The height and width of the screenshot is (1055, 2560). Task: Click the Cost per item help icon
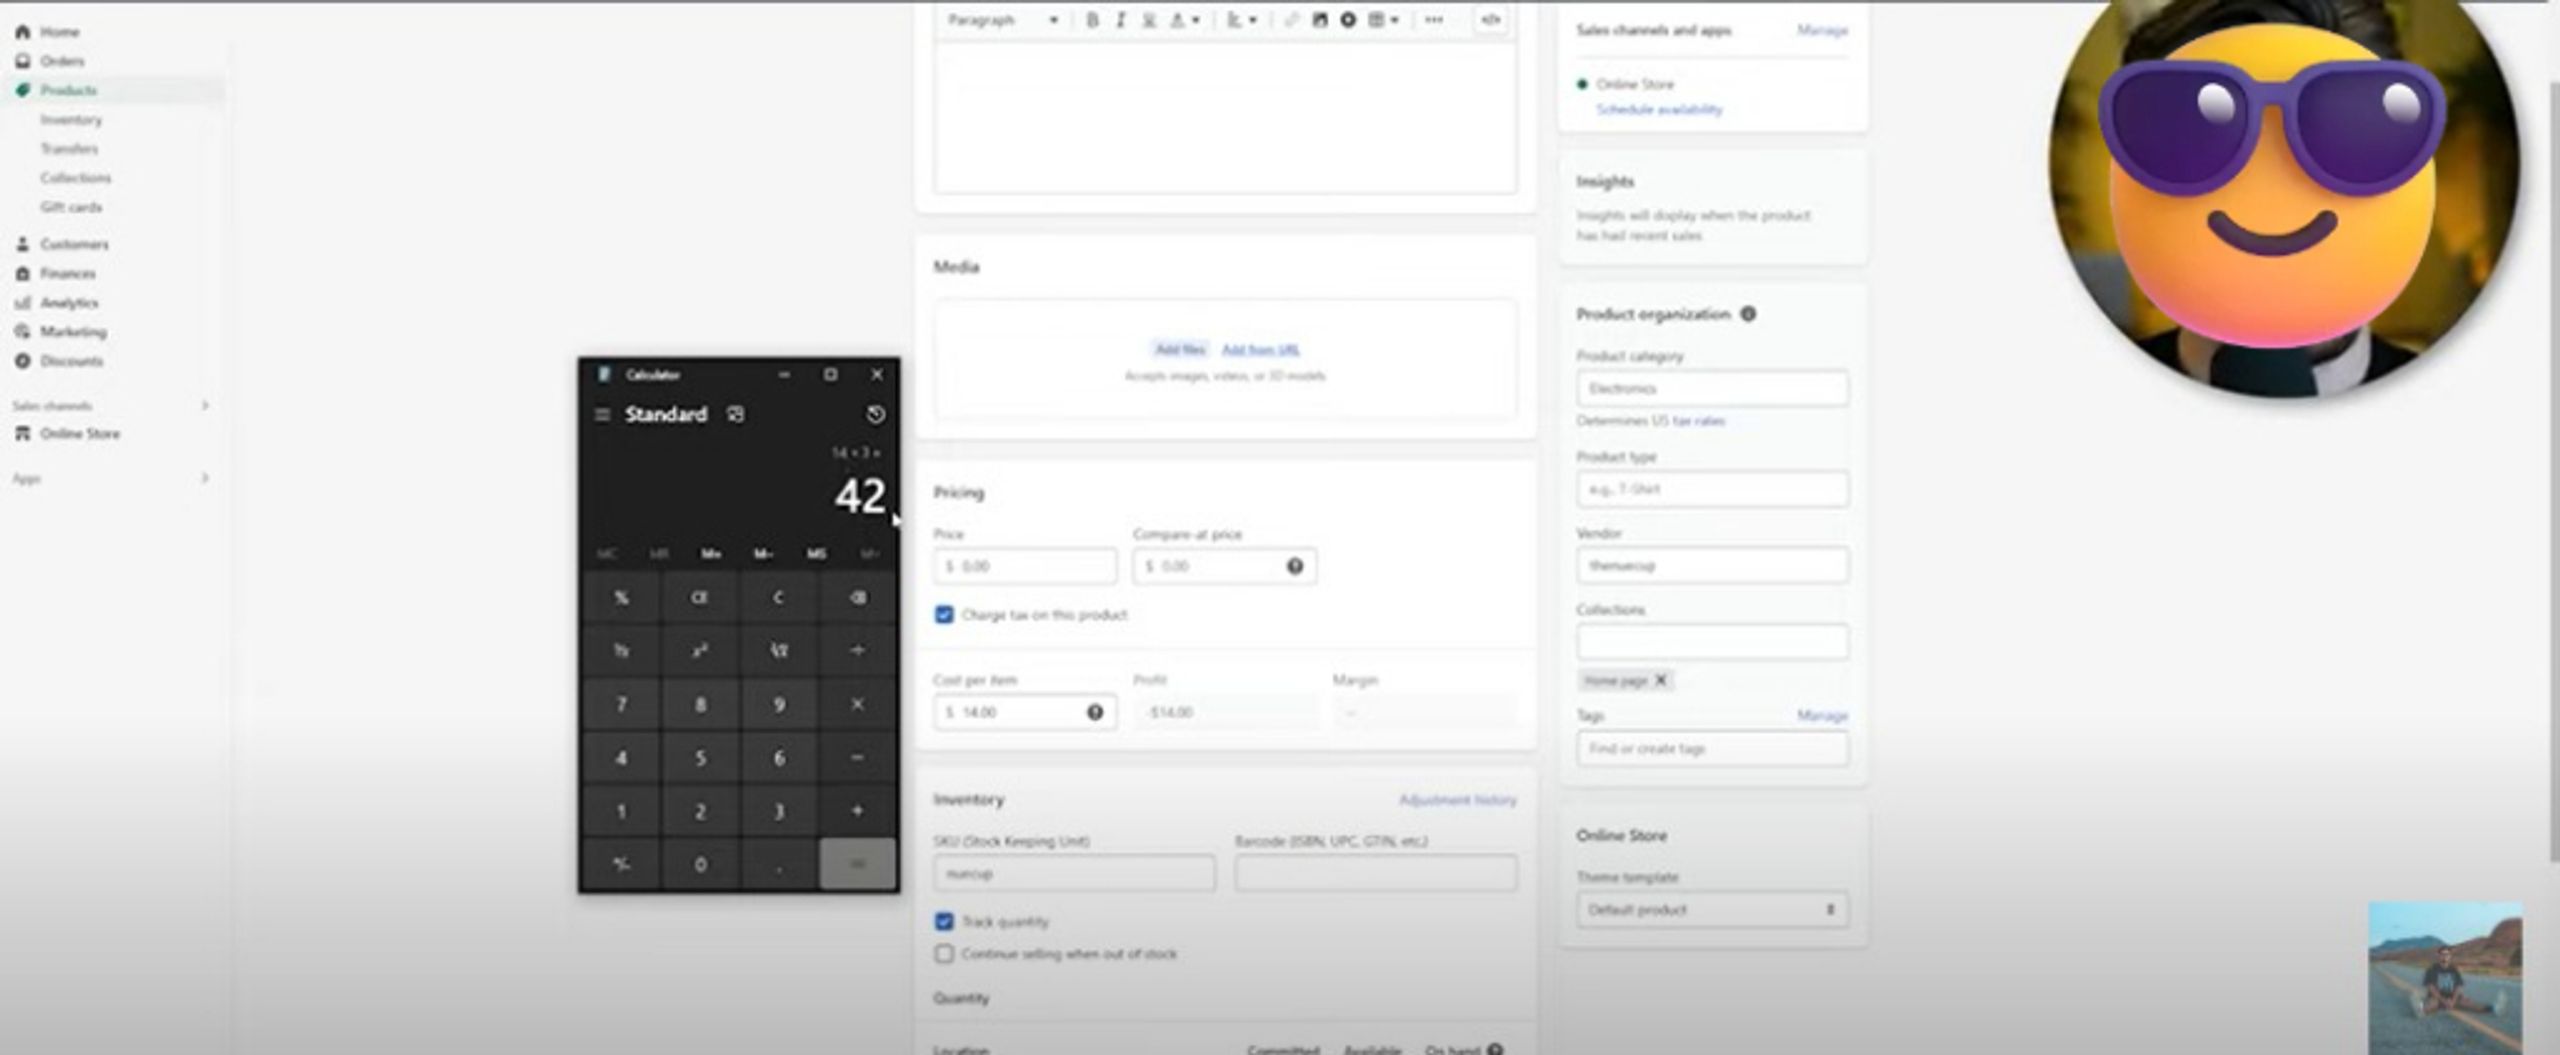tap(1095, 712)
